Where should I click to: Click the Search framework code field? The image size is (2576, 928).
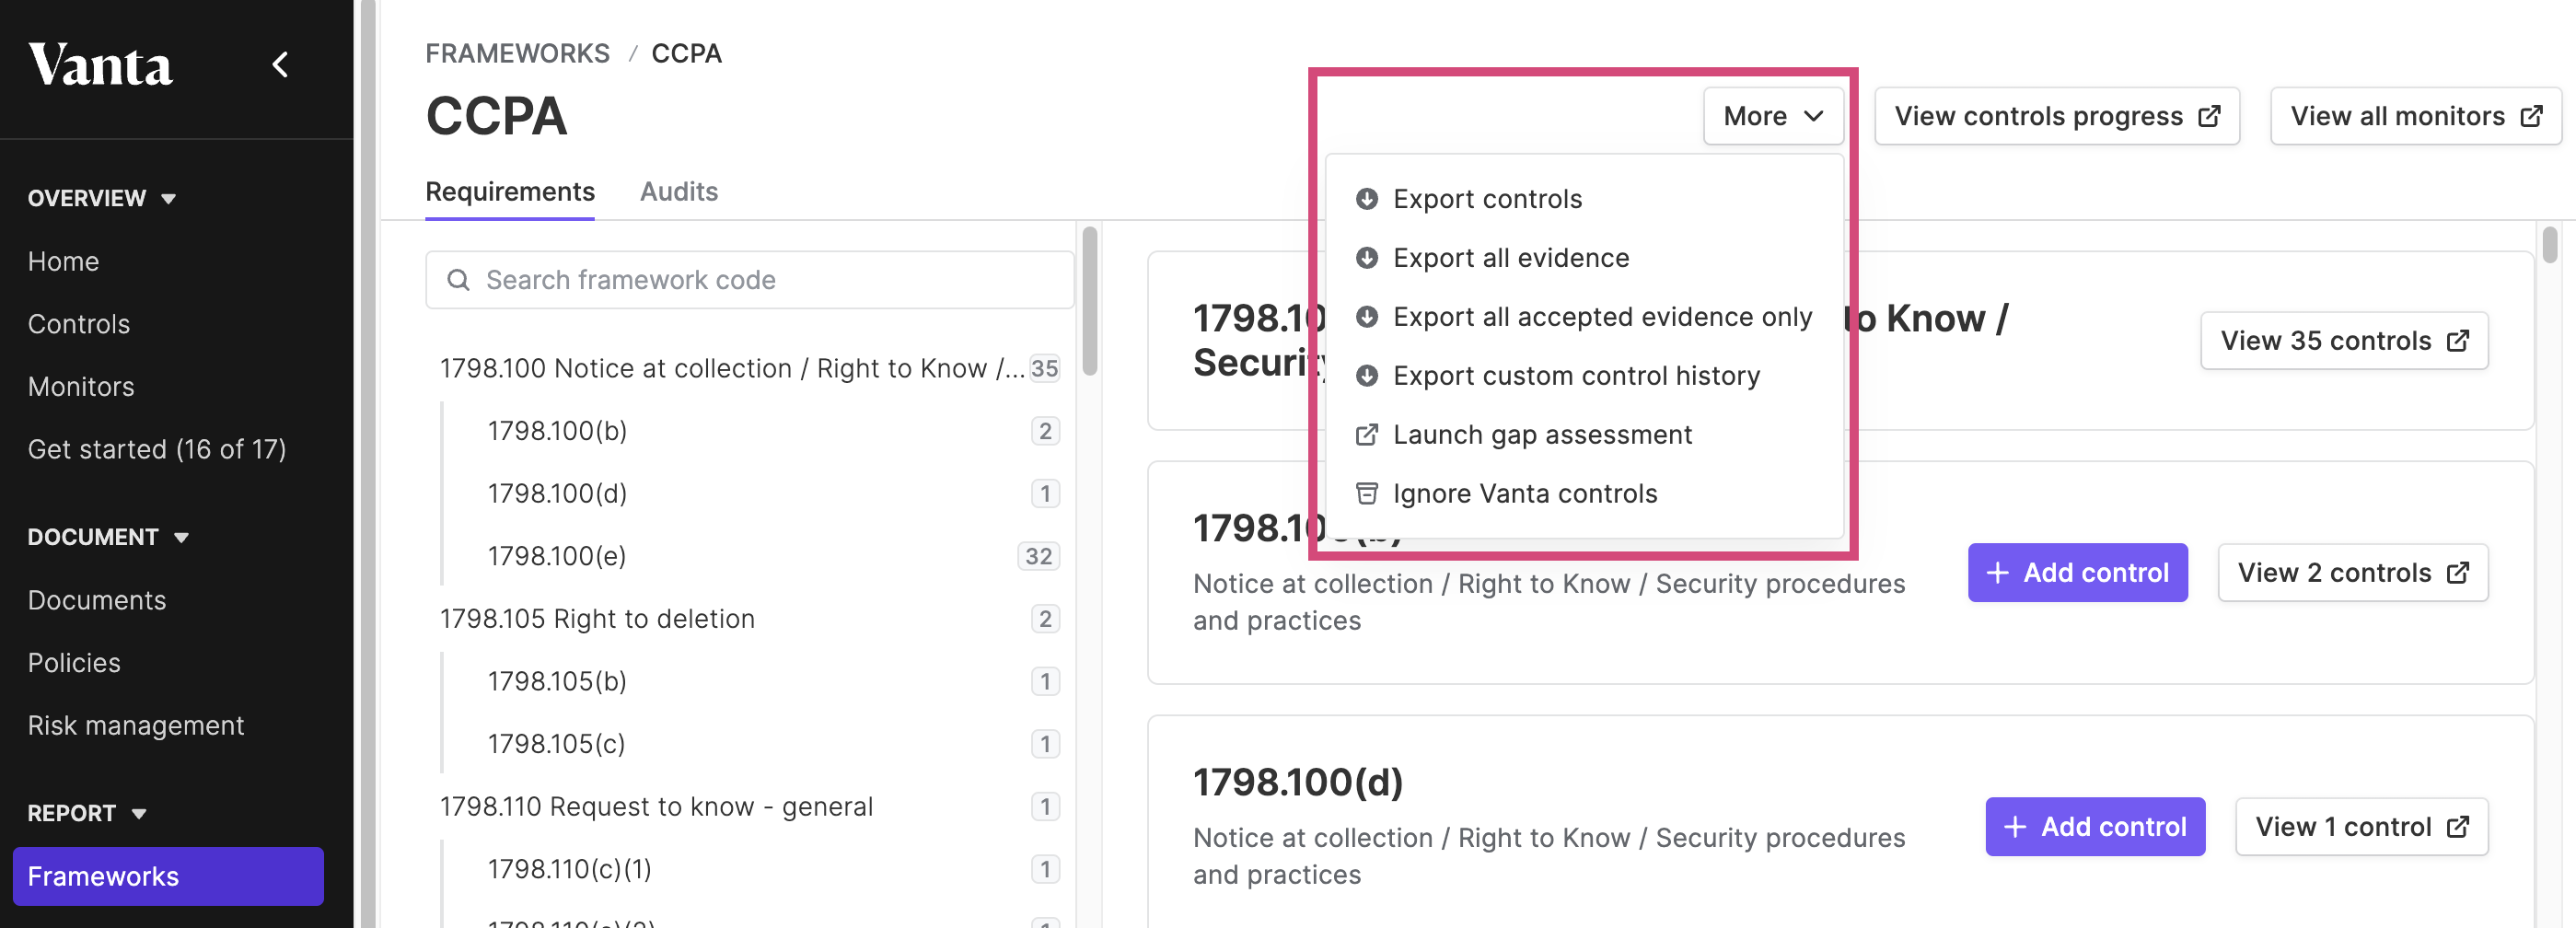point(749,280)
